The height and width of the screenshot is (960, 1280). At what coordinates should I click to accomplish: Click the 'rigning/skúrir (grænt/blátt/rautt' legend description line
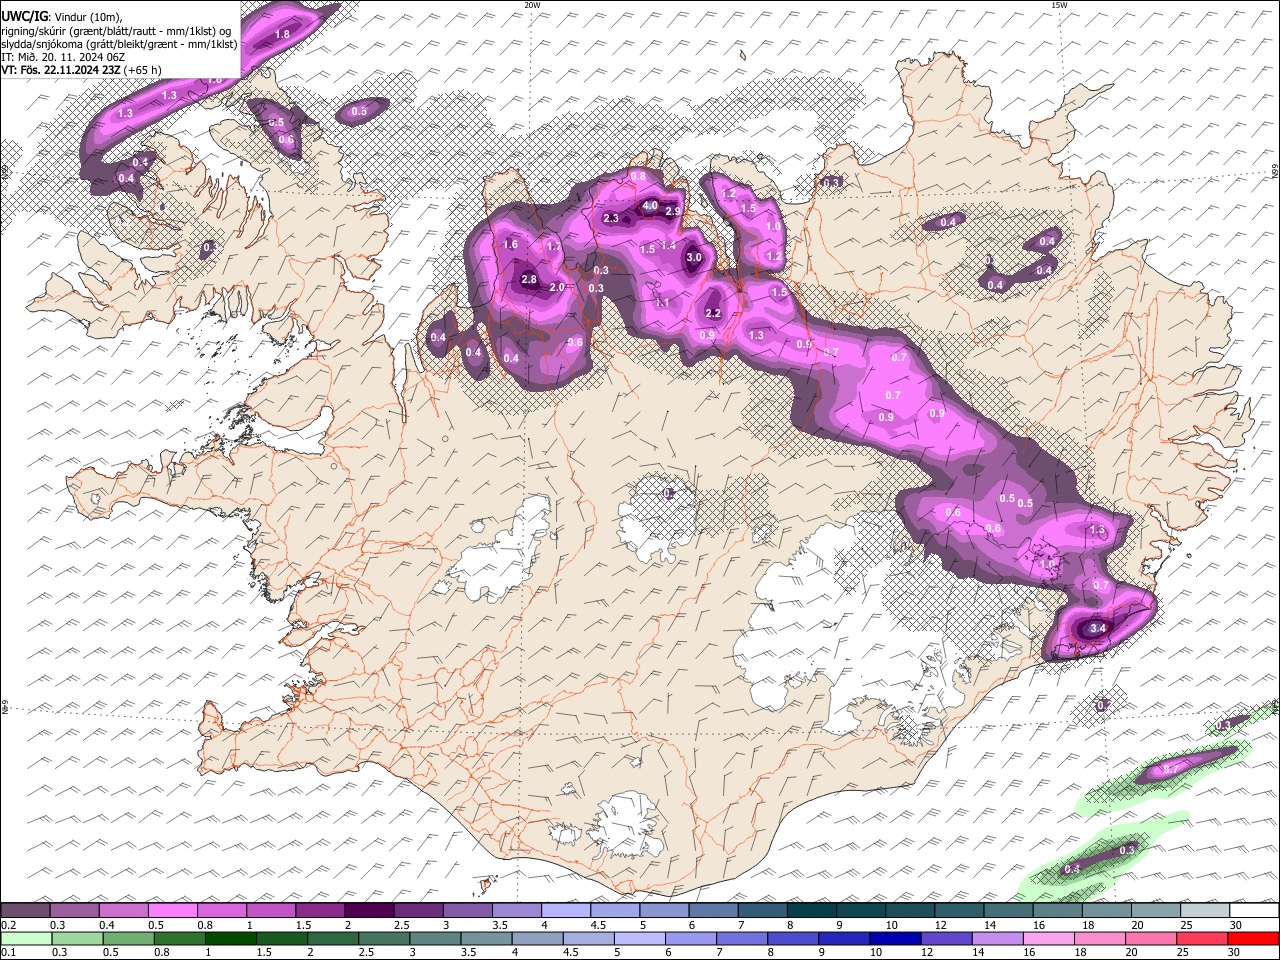[118, 31]
